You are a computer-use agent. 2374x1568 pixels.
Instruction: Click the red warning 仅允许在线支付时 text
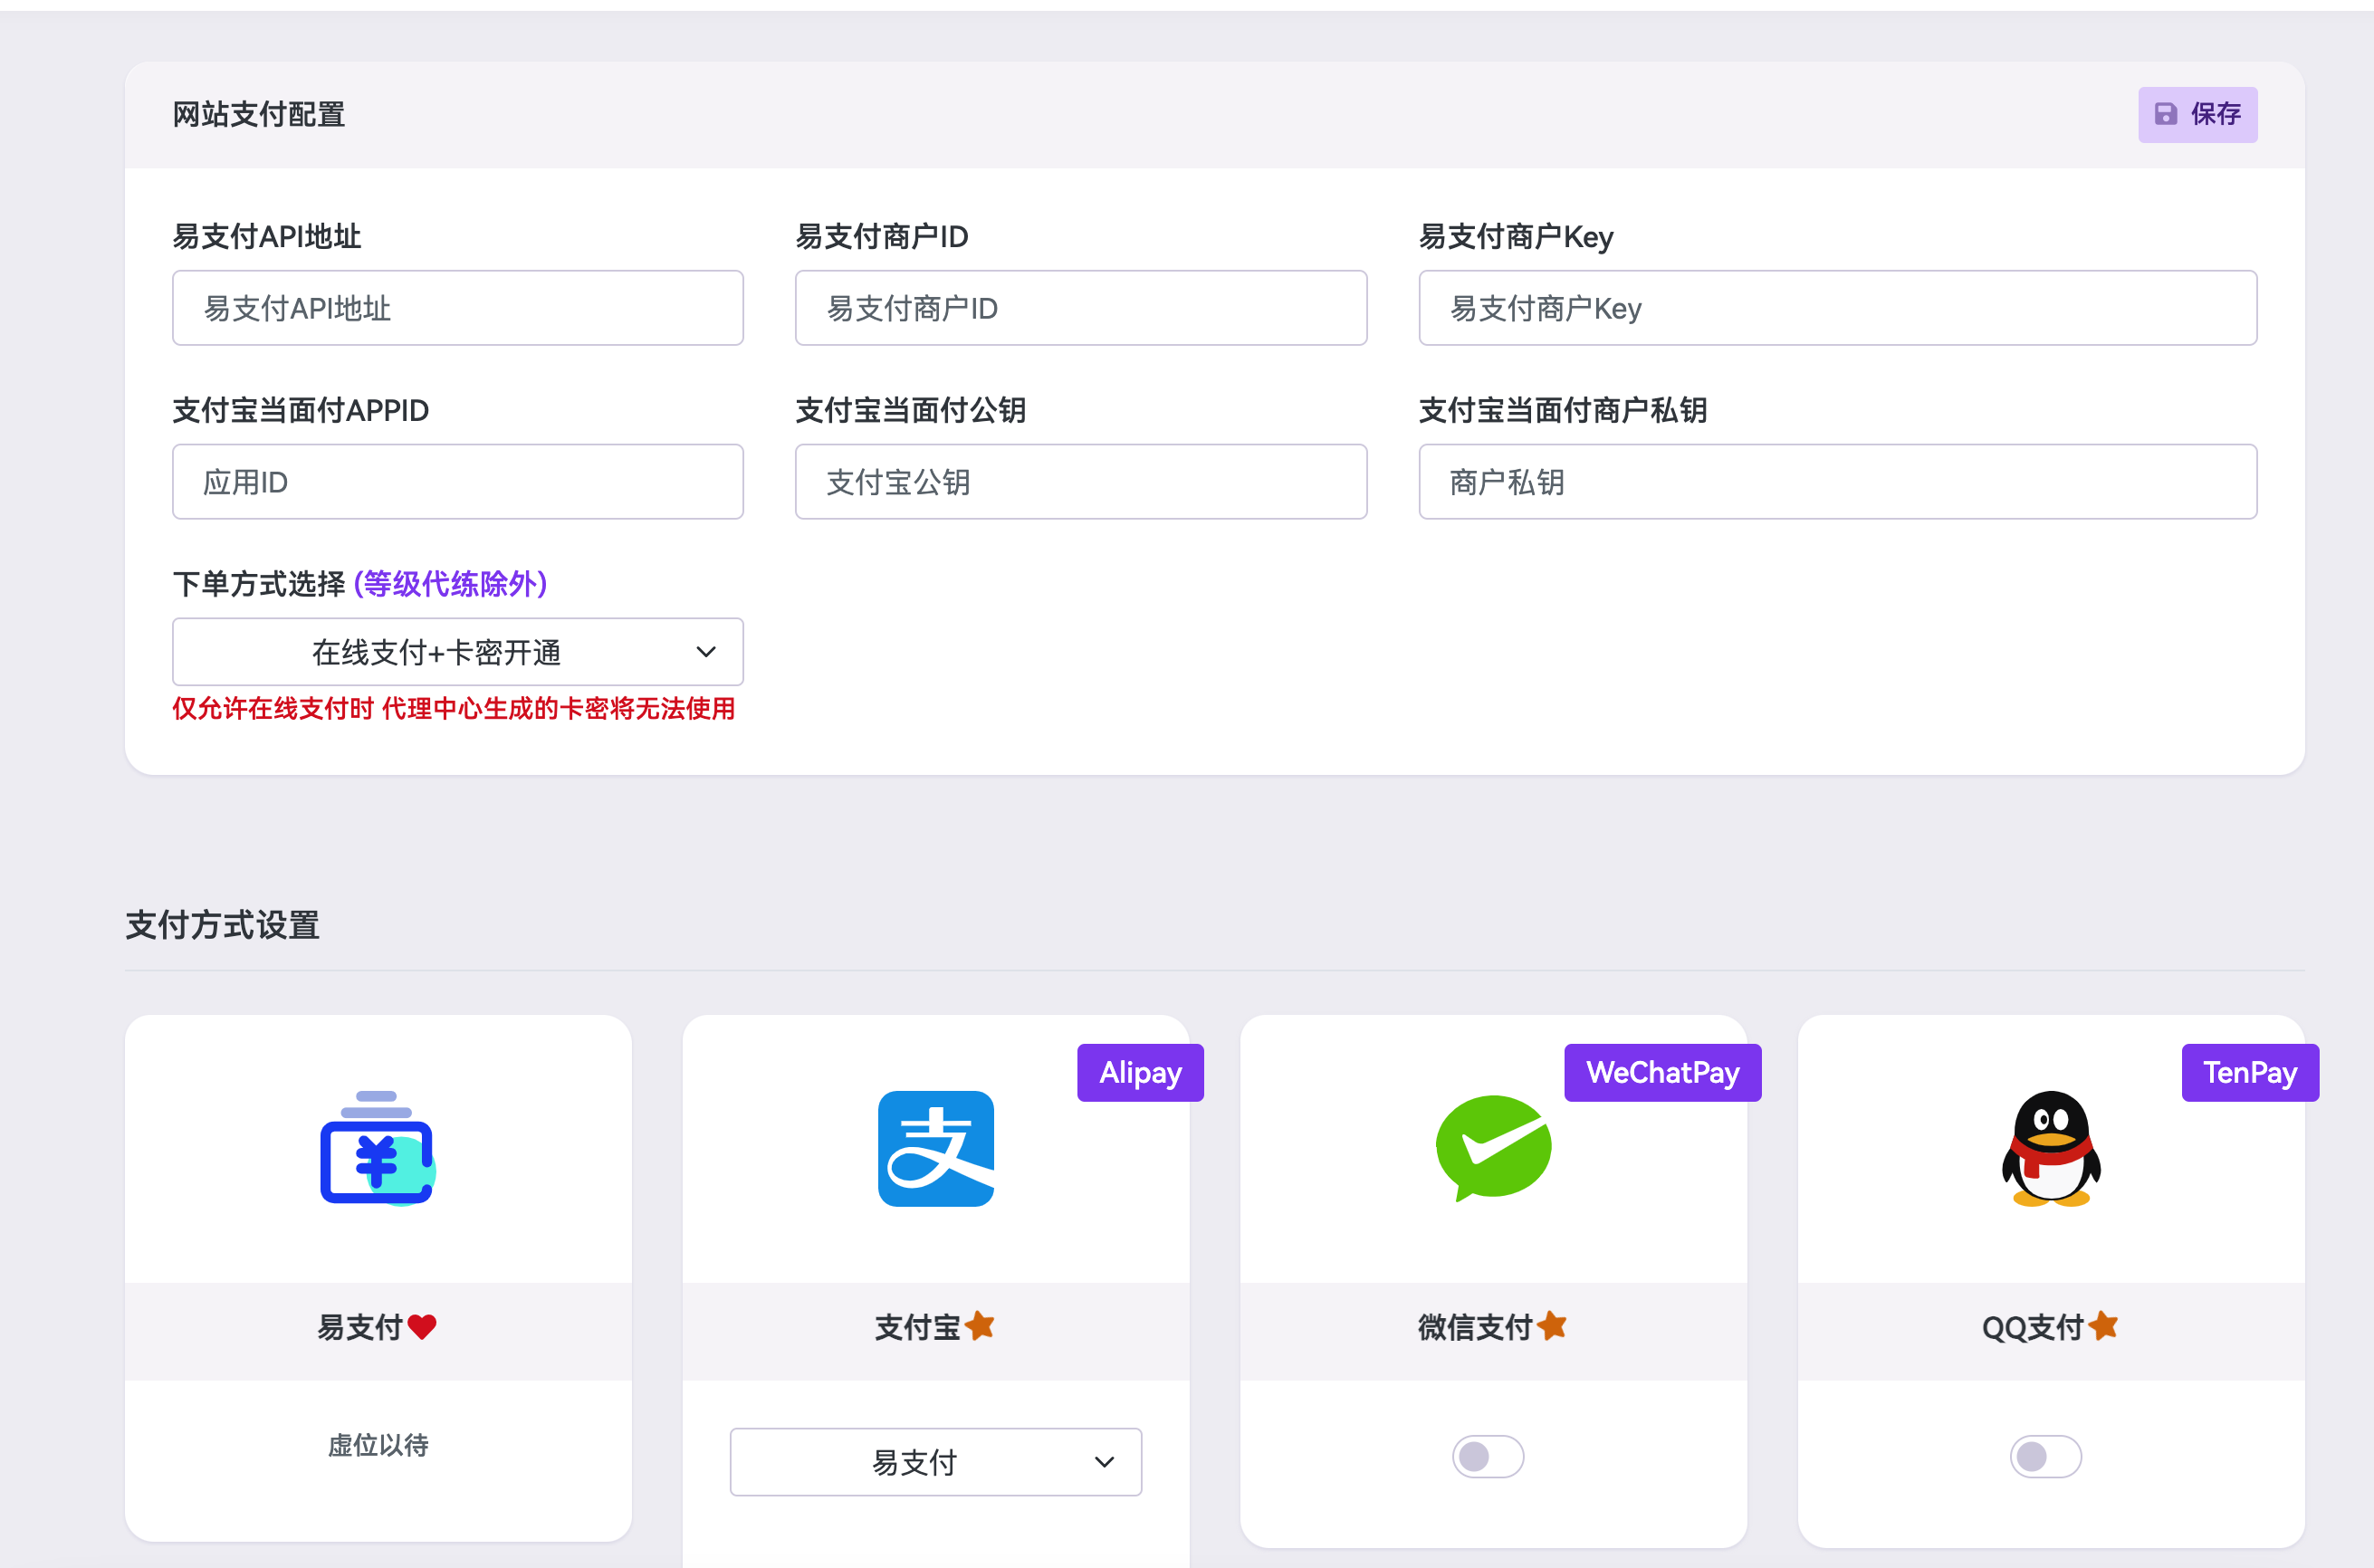(453, 709)
